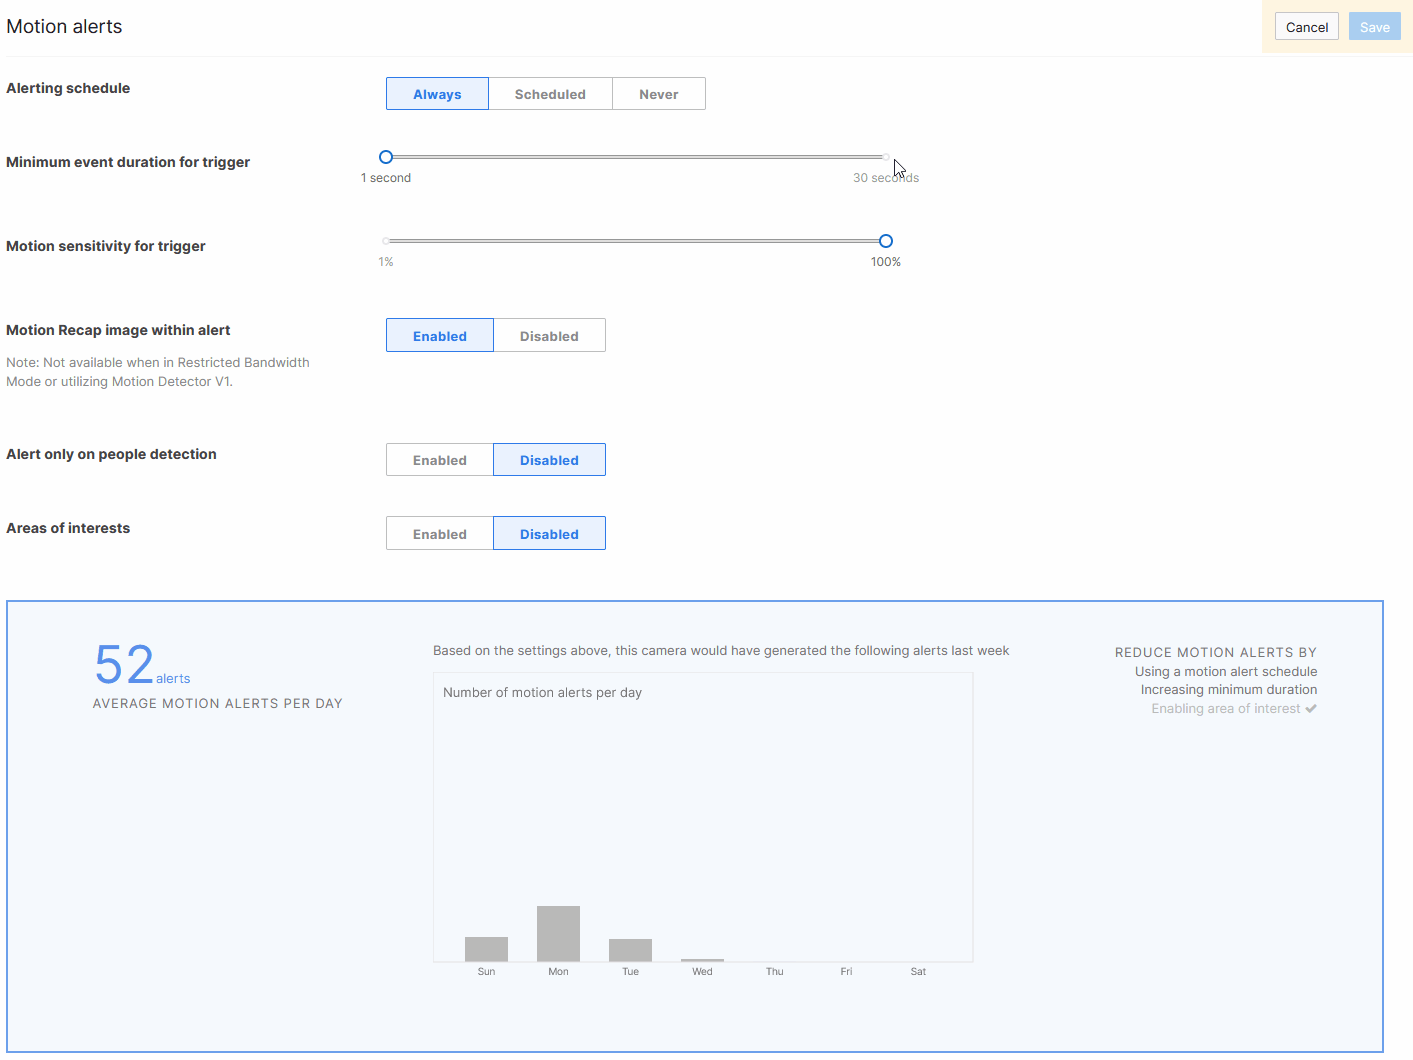Click Enabled for Motion Recap image
The height and width of the screenshot is (1060, 1413).
tap(440, 336)
